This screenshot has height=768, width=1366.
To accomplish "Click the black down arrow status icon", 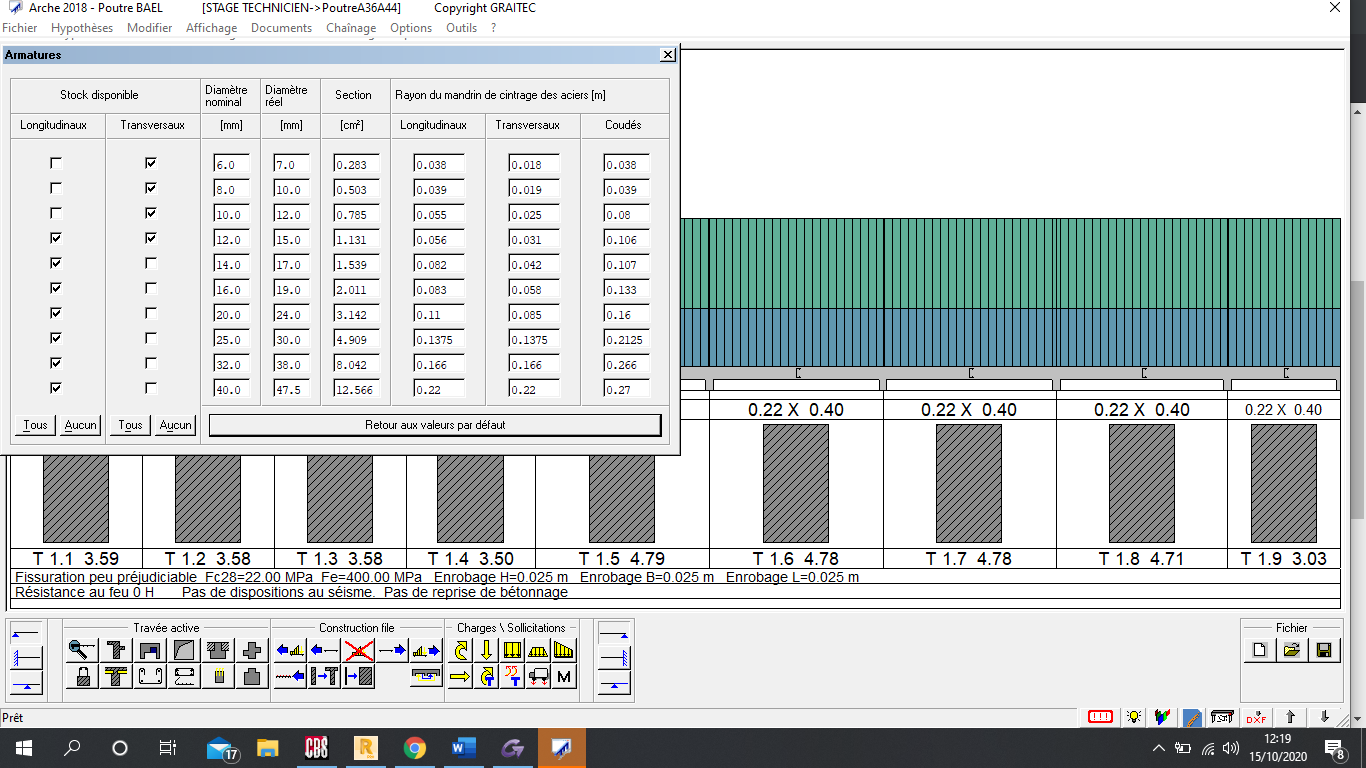I will pyautogui.click(x=1325, y=717).
